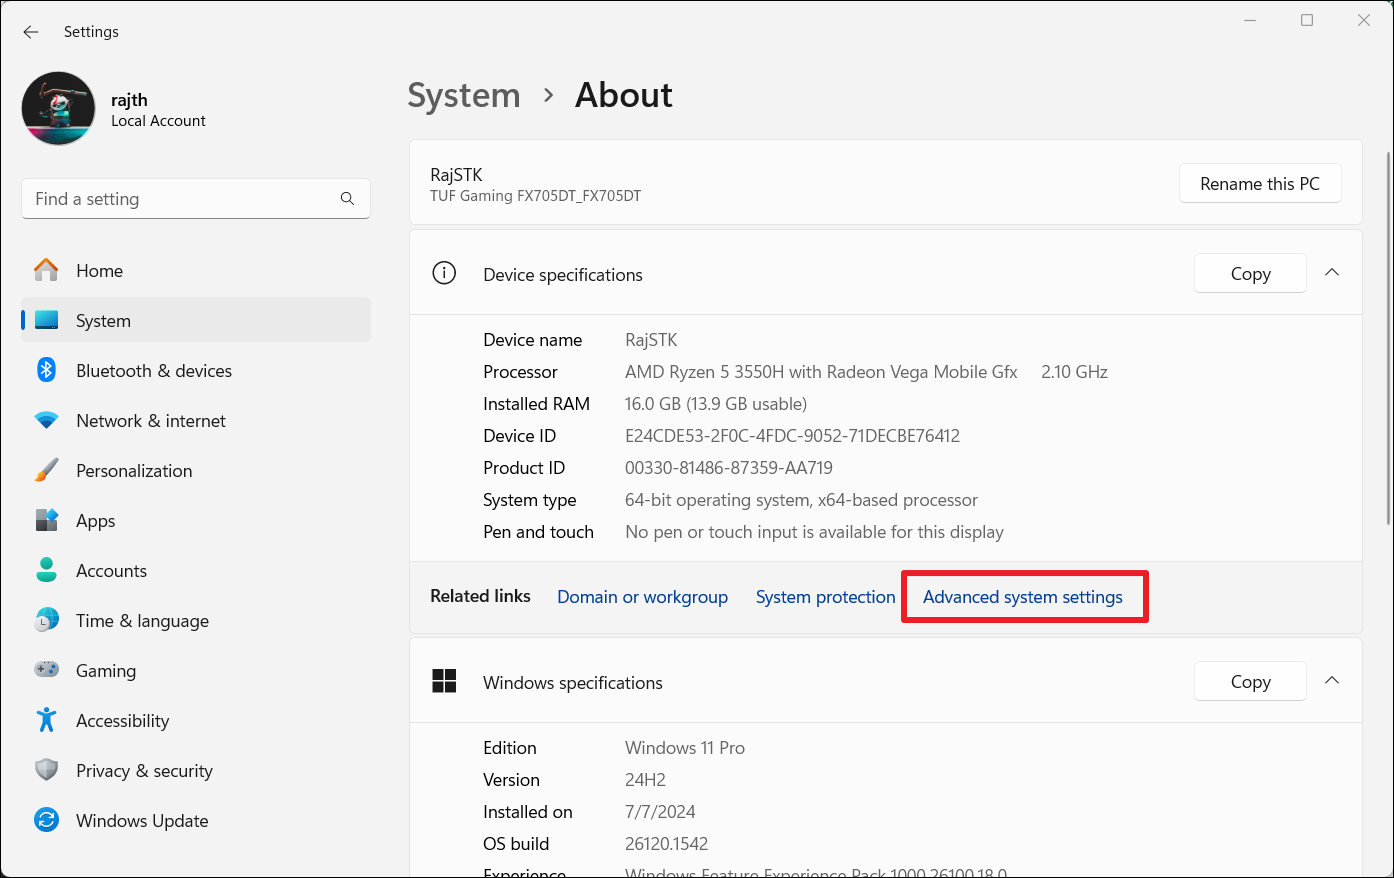Click the Accessibility figure icon
This screenshot has width=1394, height=878.
[46, 720]
